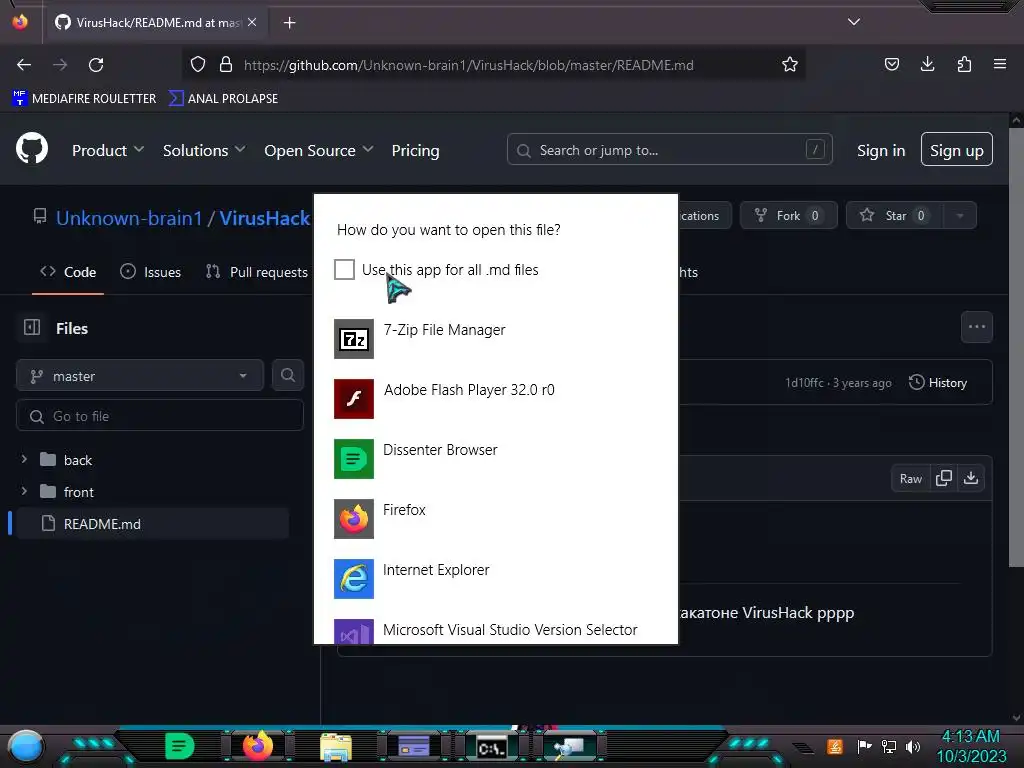
Task: Open File Explorer from the taskbar
Action: 336,747
